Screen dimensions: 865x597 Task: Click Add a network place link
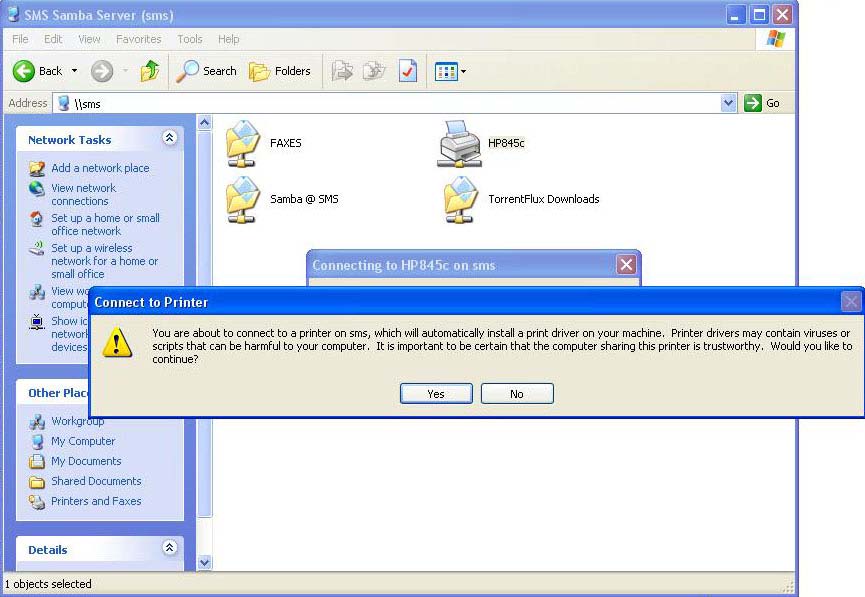coord(100,168)
